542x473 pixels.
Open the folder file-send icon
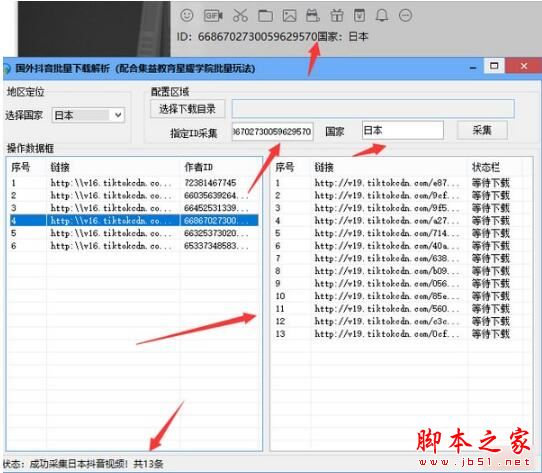pyautogui.click(x=265, y=16)
